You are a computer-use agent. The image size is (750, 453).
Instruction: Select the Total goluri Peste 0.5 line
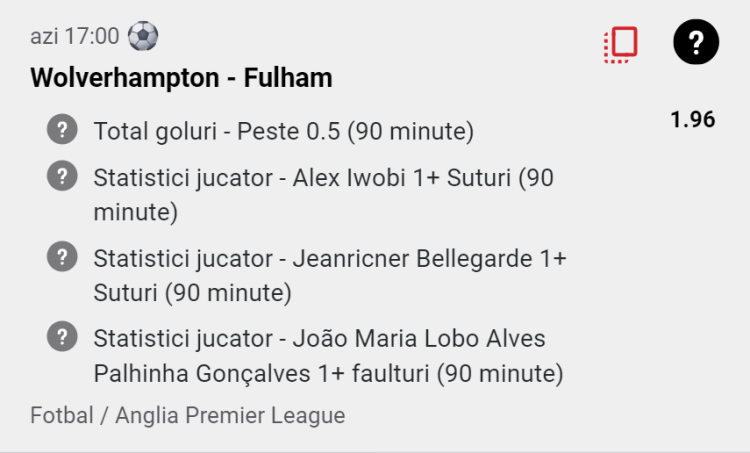point(284,131)
